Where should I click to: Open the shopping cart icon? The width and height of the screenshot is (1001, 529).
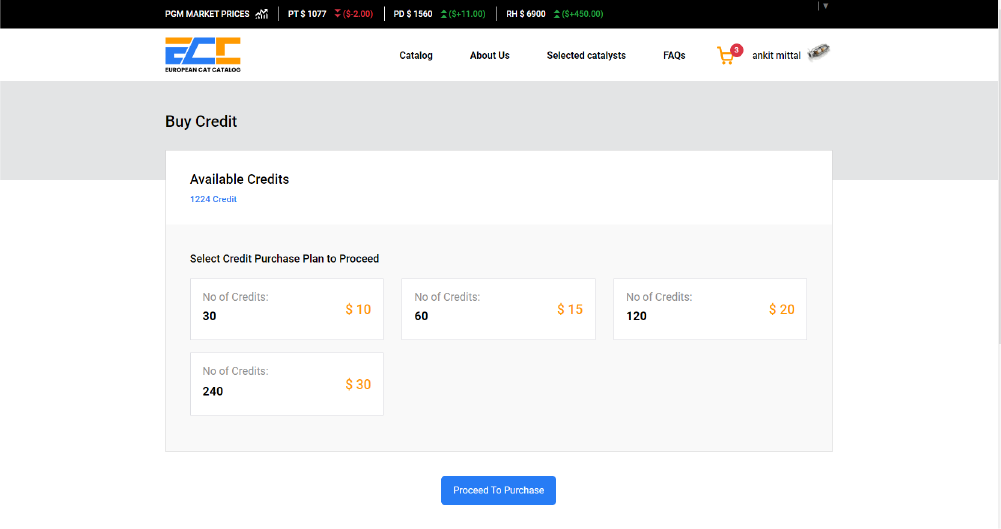(x=725, y=56)
